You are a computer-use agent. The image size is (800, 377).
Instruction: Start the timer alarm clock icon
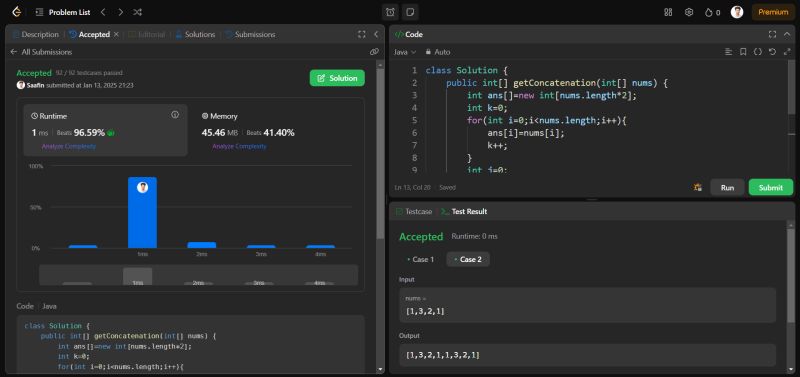point(390,12)
